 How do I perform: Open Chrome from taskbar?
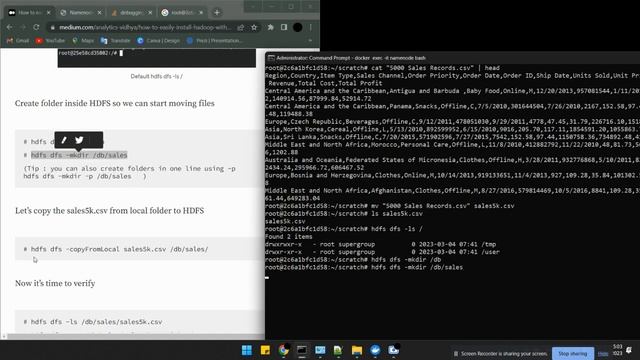283,350
